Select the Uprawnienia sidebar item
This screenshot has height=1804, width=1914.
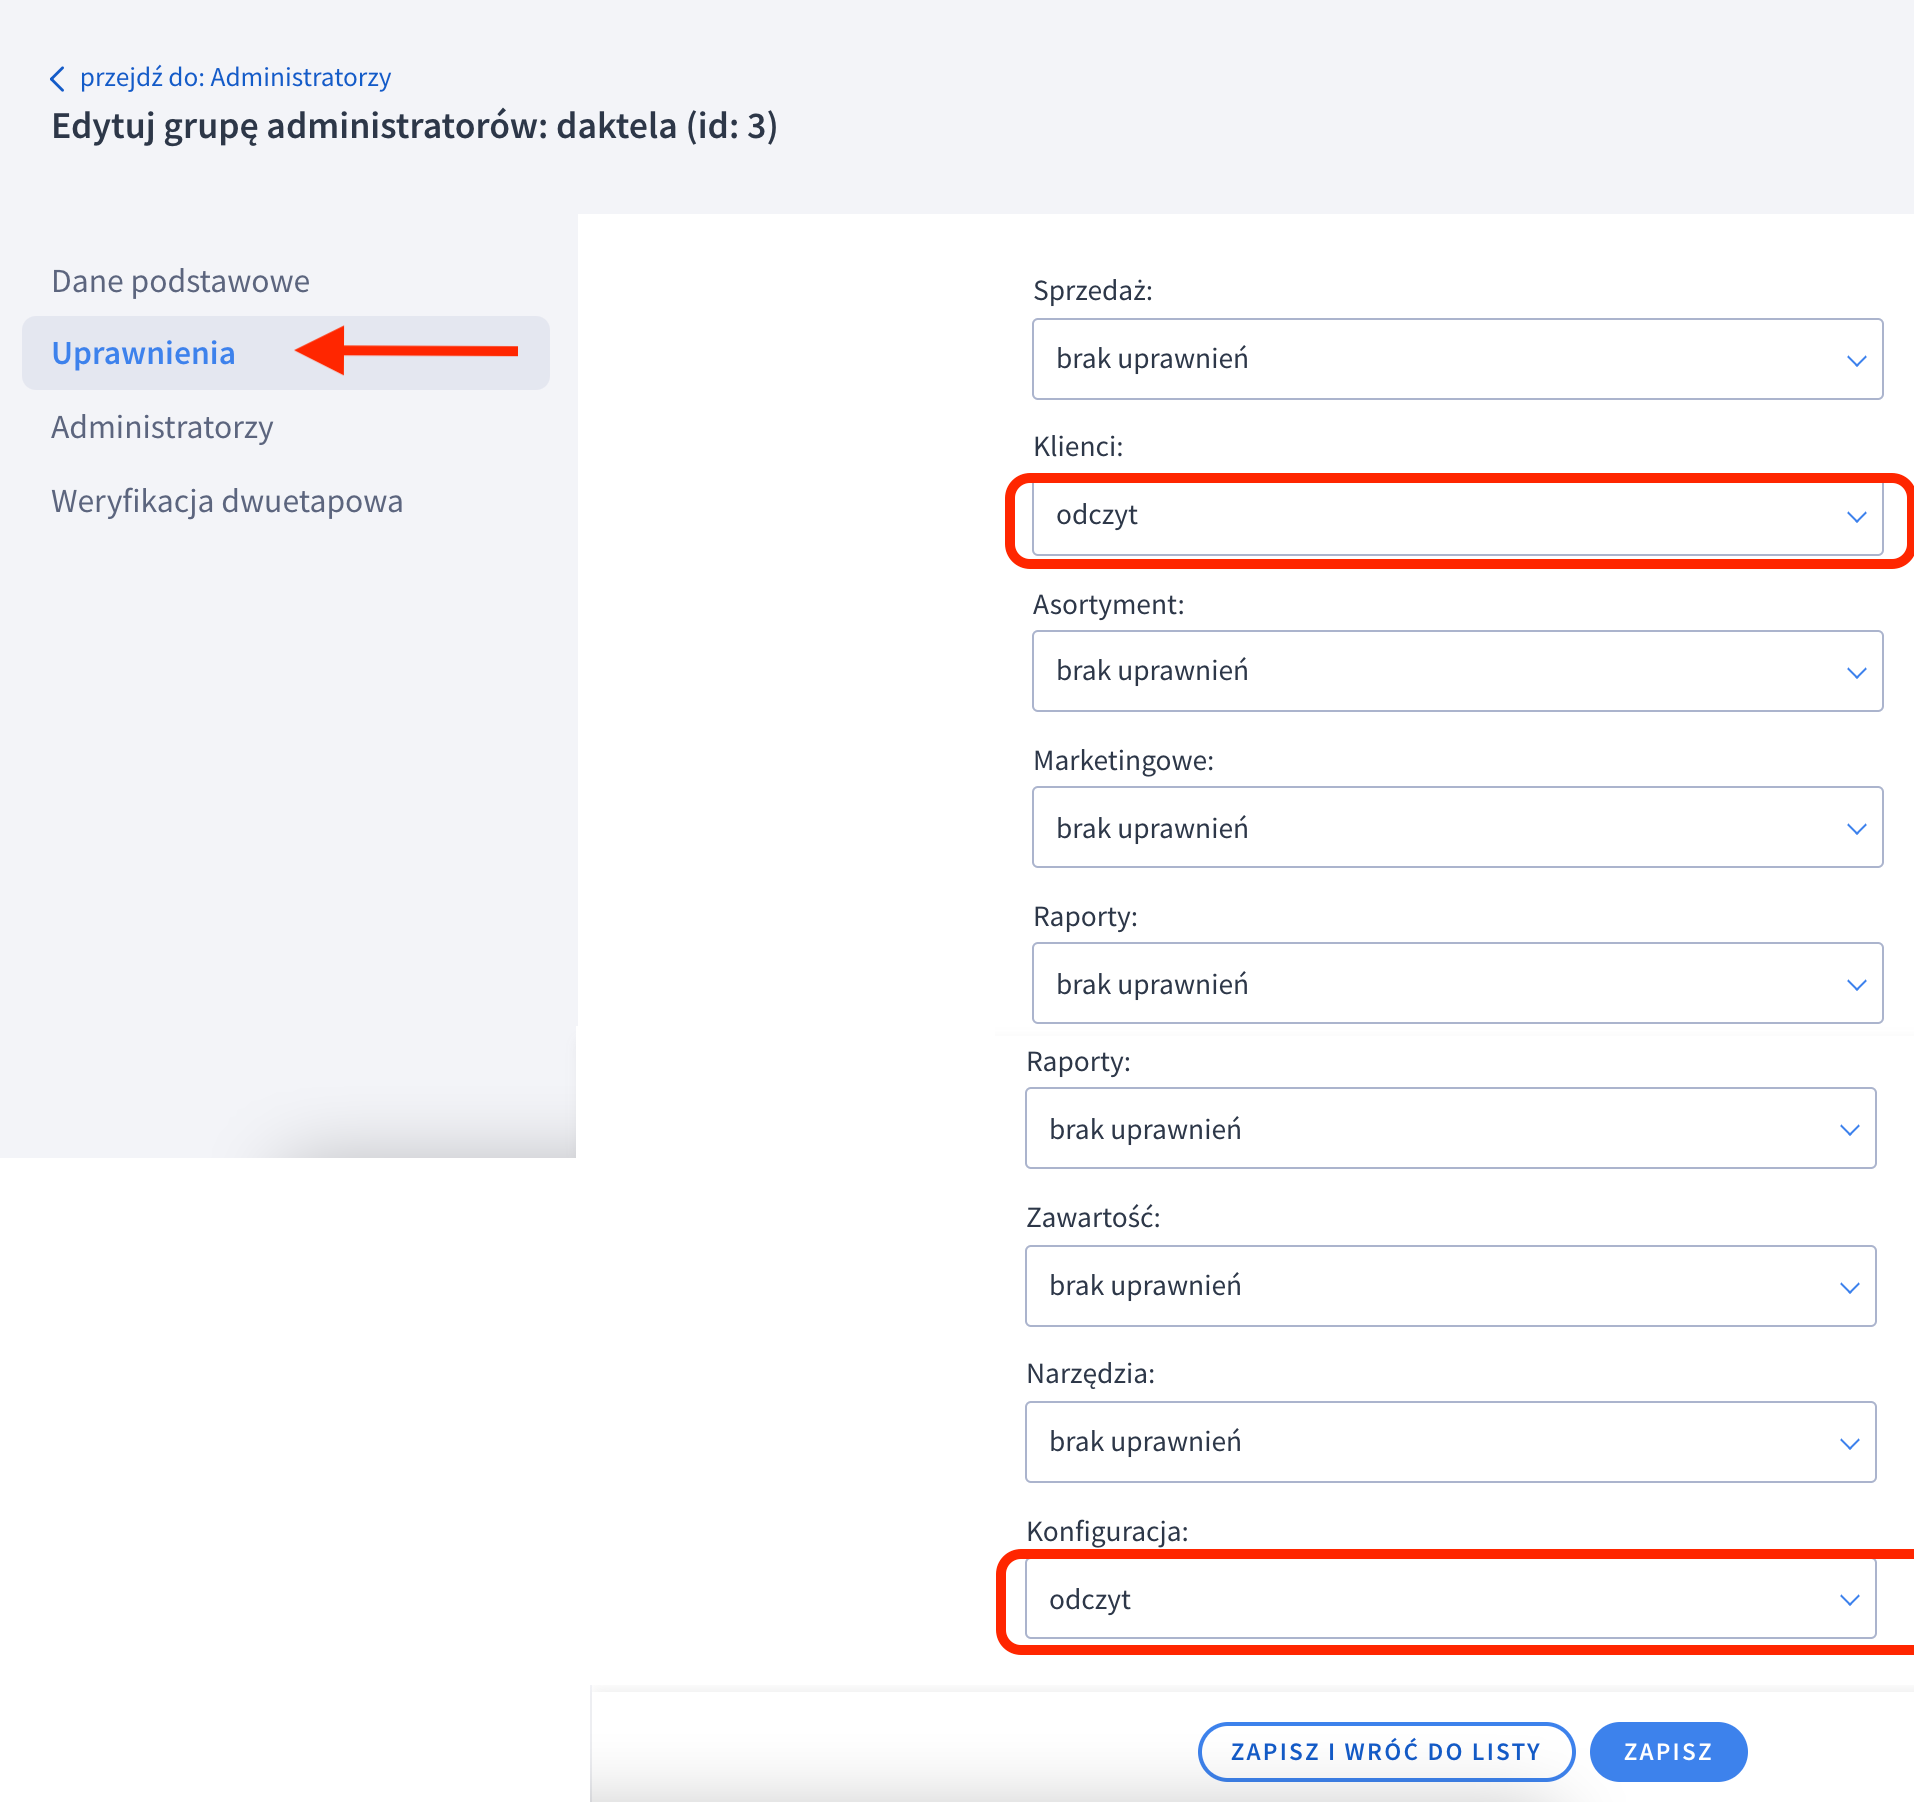pos(144,353)
